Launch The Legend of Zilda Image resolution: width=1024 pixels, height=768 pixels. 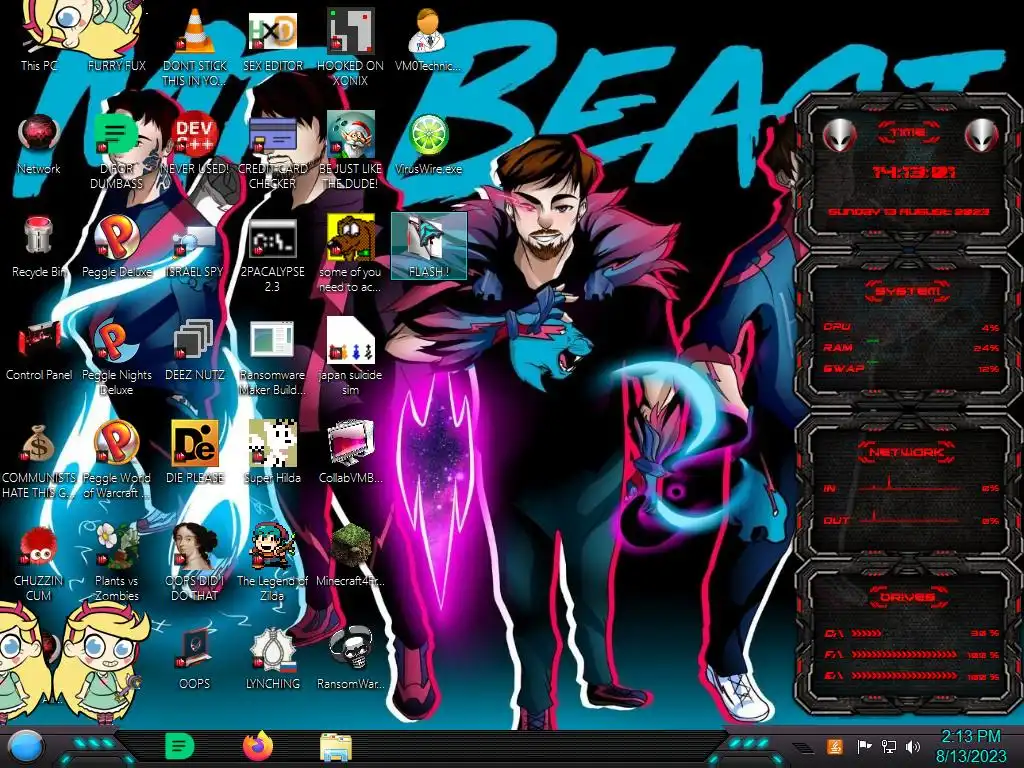point(272,563)
